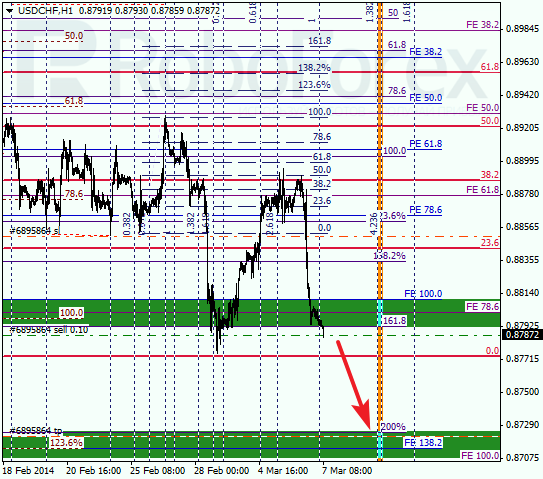This screenshot has width=543, height=479.
Task: Click the current price tag 0.87872
Action: click(x=522, y=335)
